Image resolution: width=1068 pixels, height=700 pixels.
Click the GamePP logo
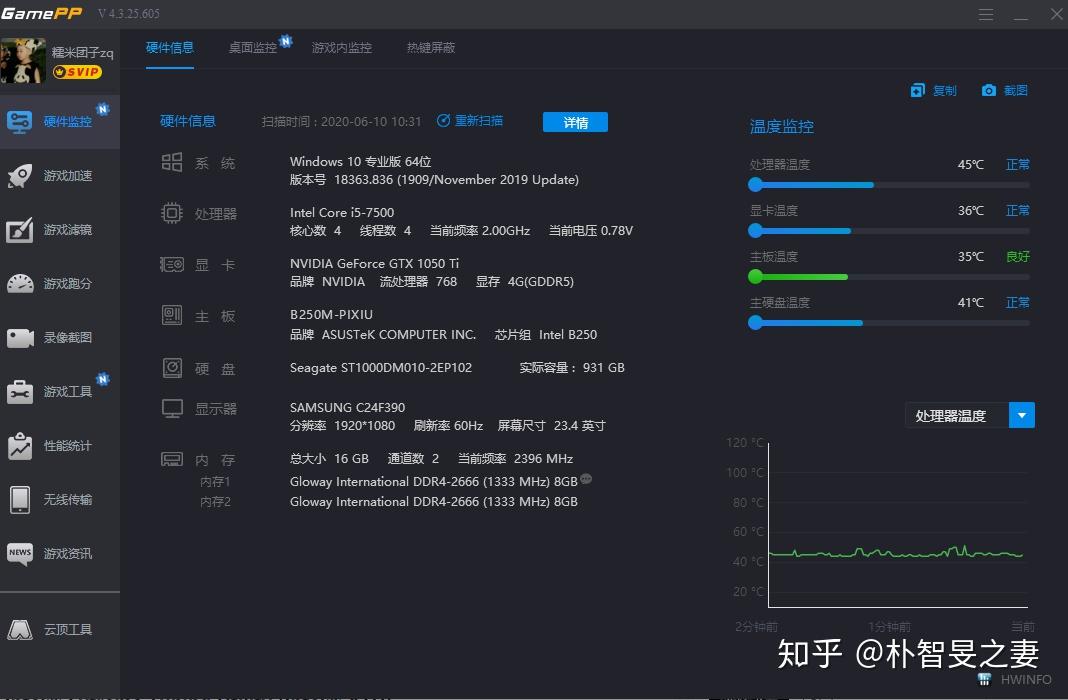tap(42, 13)
